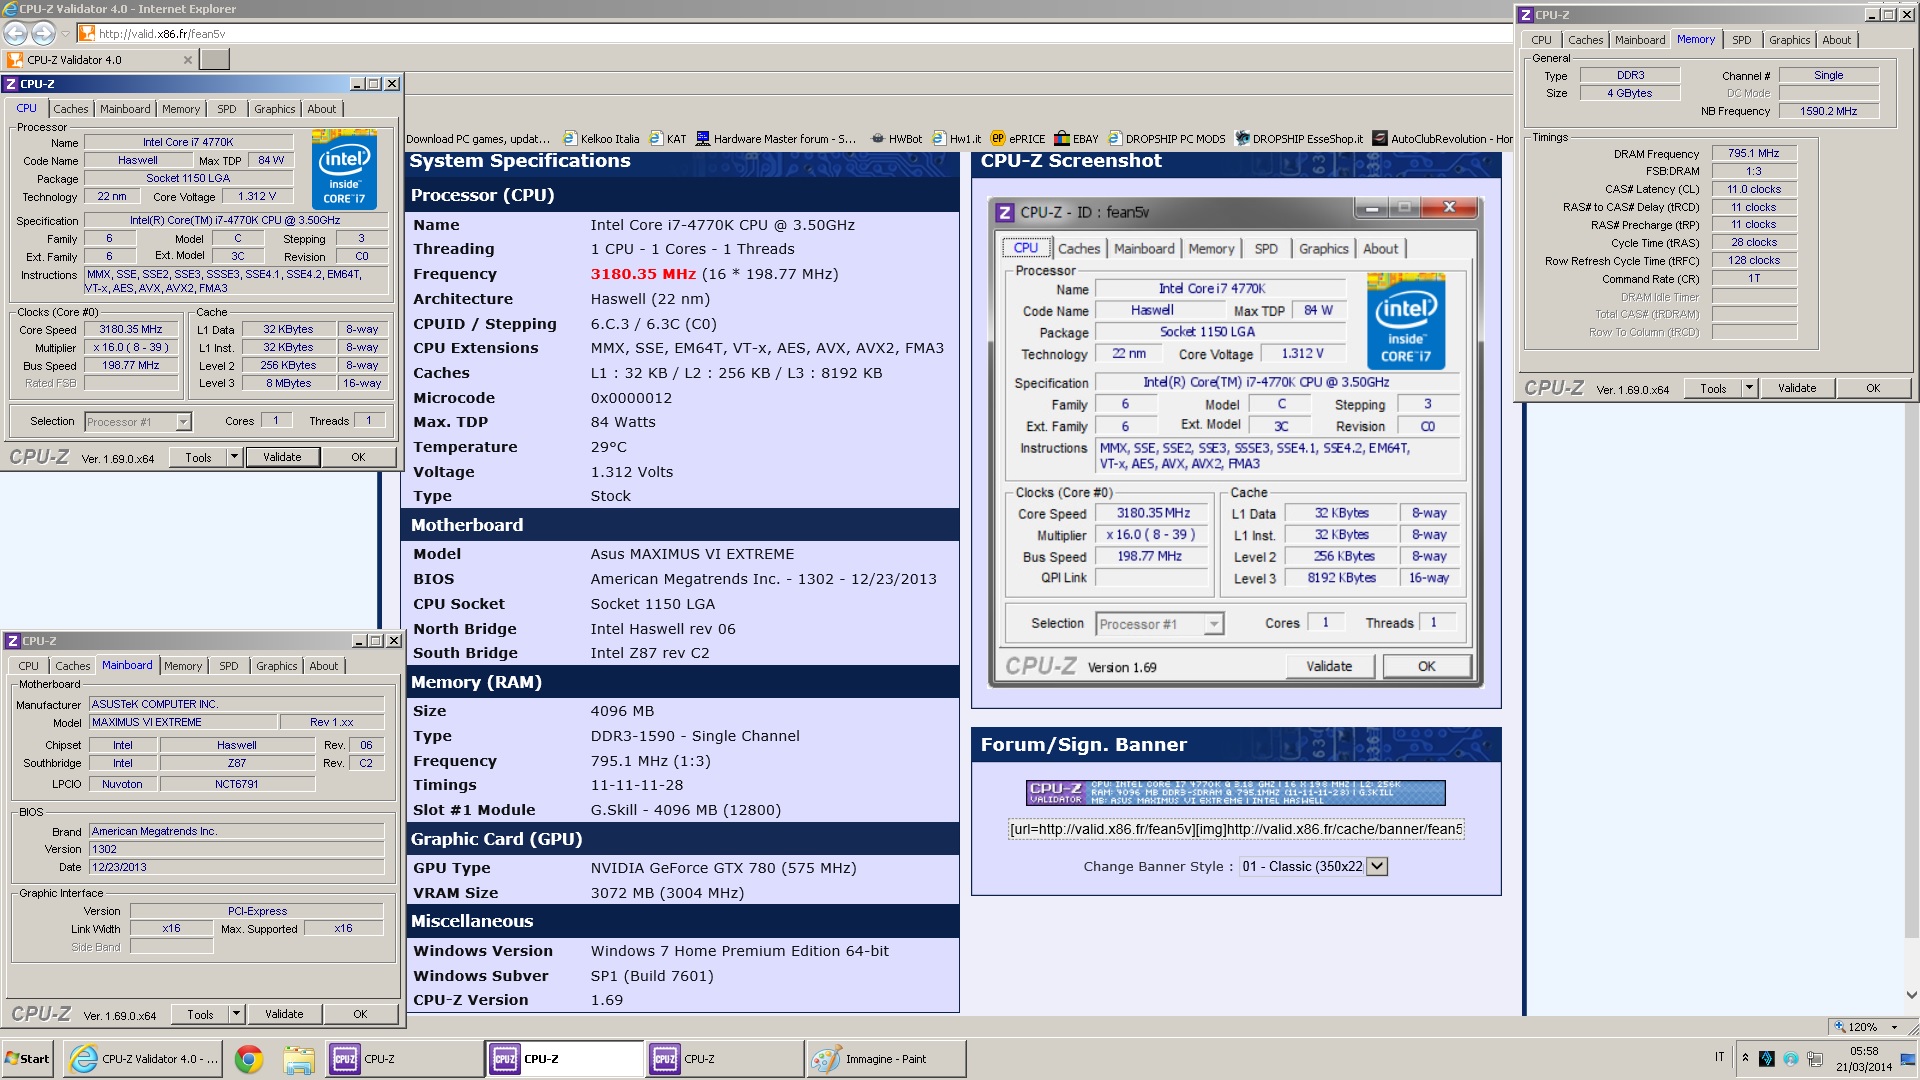Image resolution: width=1920 pixels, height=1080 pixels.
Task: Click Validate button in top-left CPU-Z window
Action: (282, 457)
